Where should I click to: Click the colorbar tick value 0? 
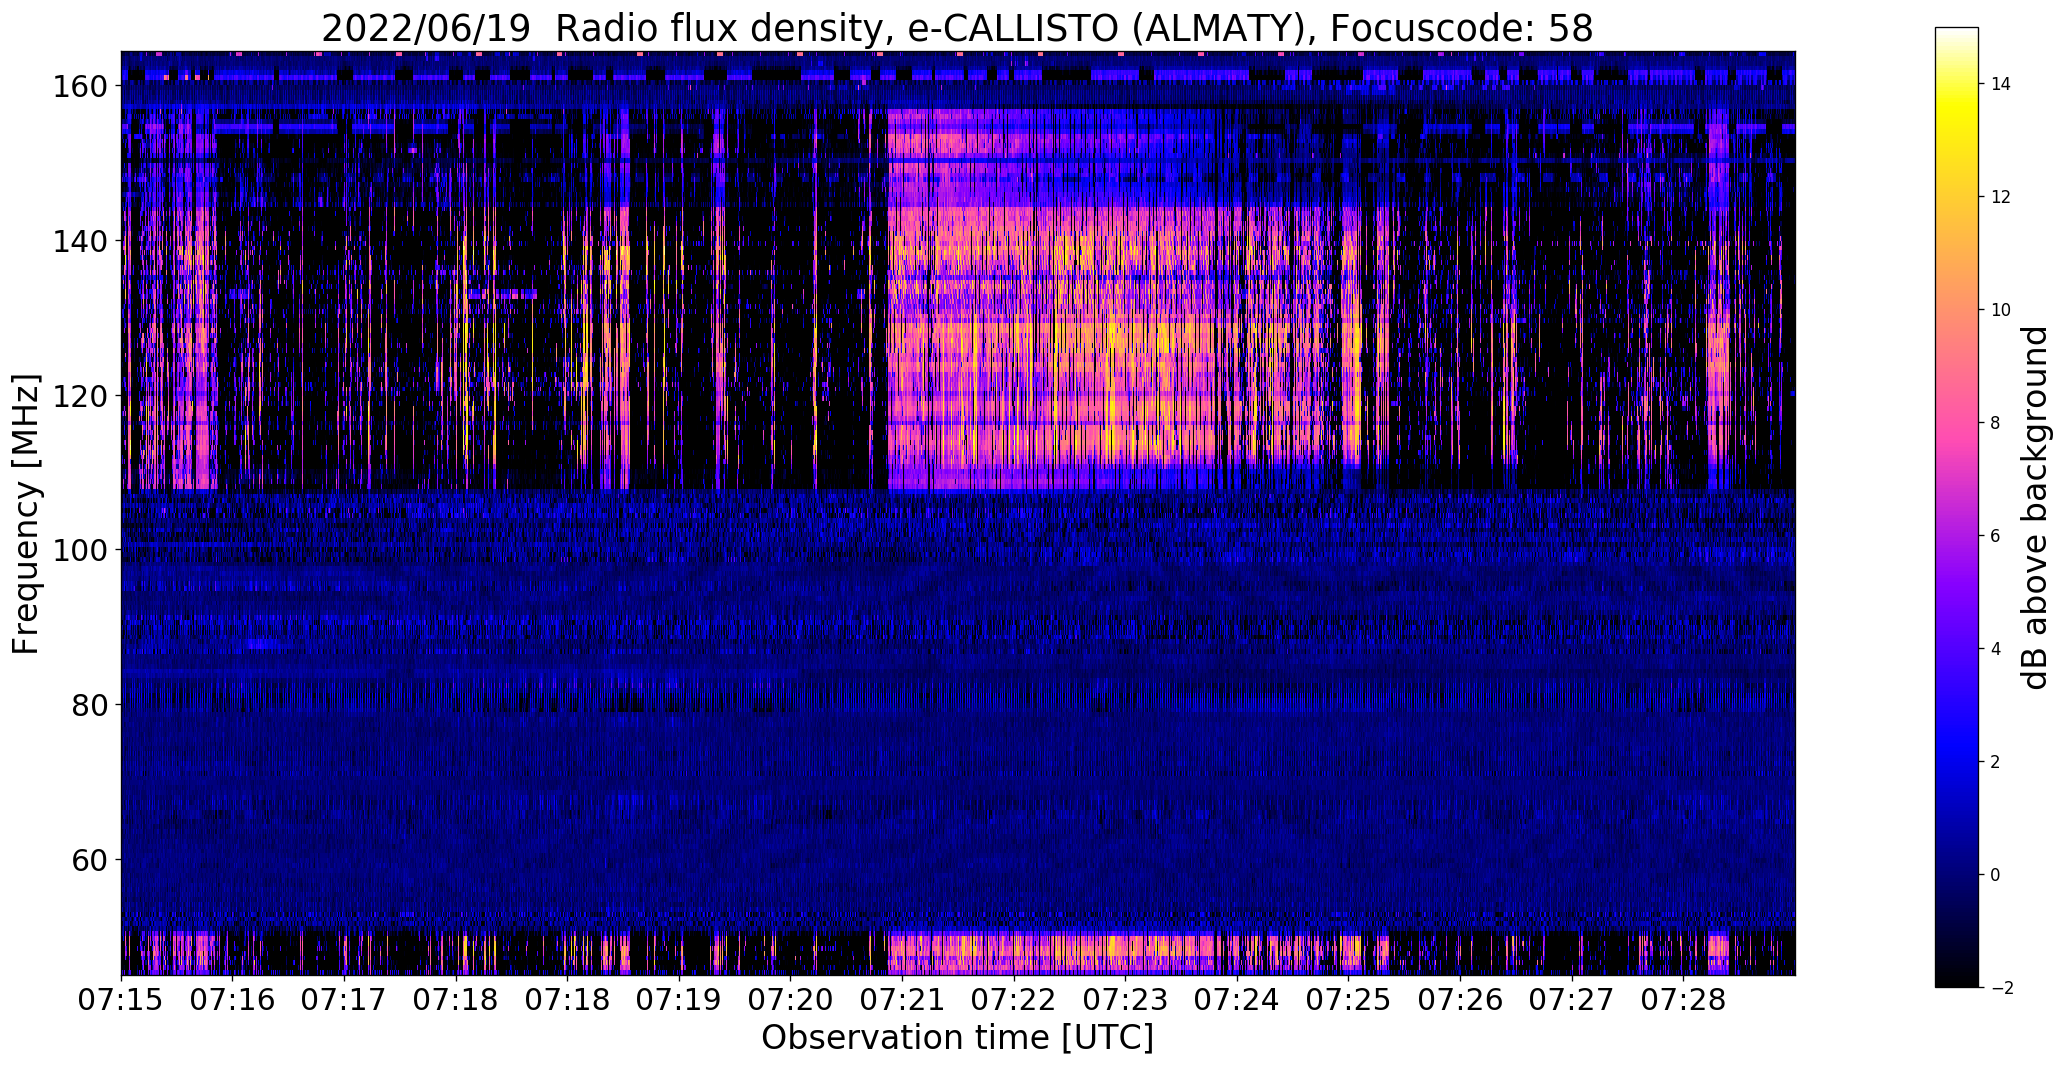pos(1996,875)
